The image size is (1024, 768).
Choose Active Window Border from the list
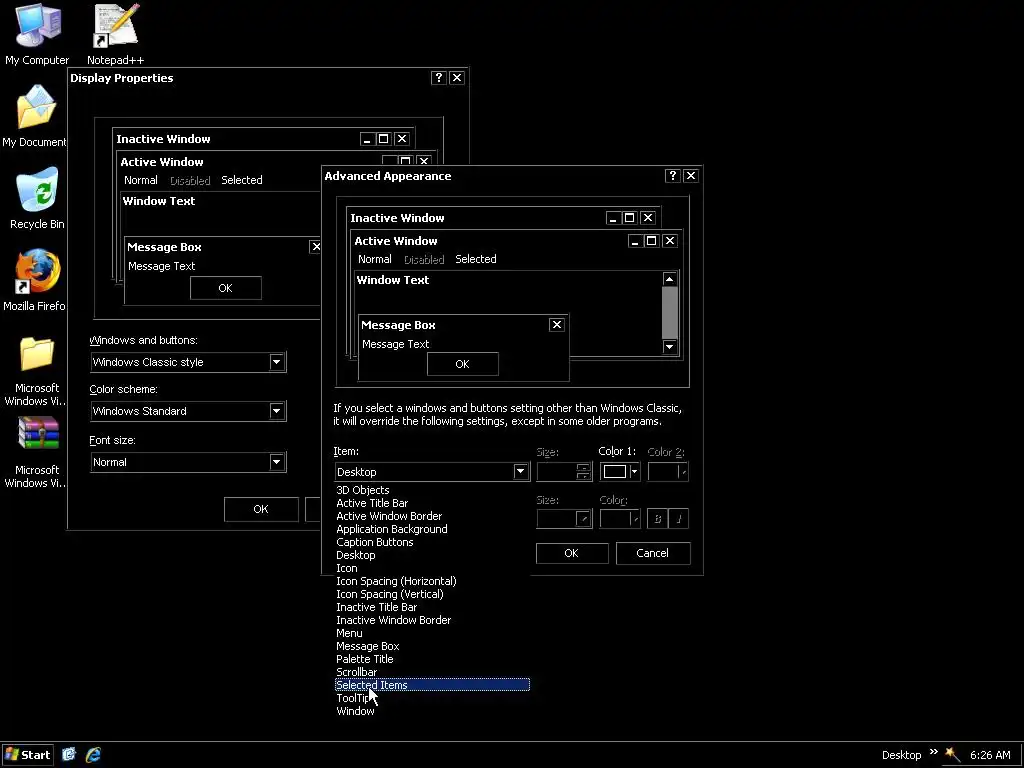click(432, 516)
